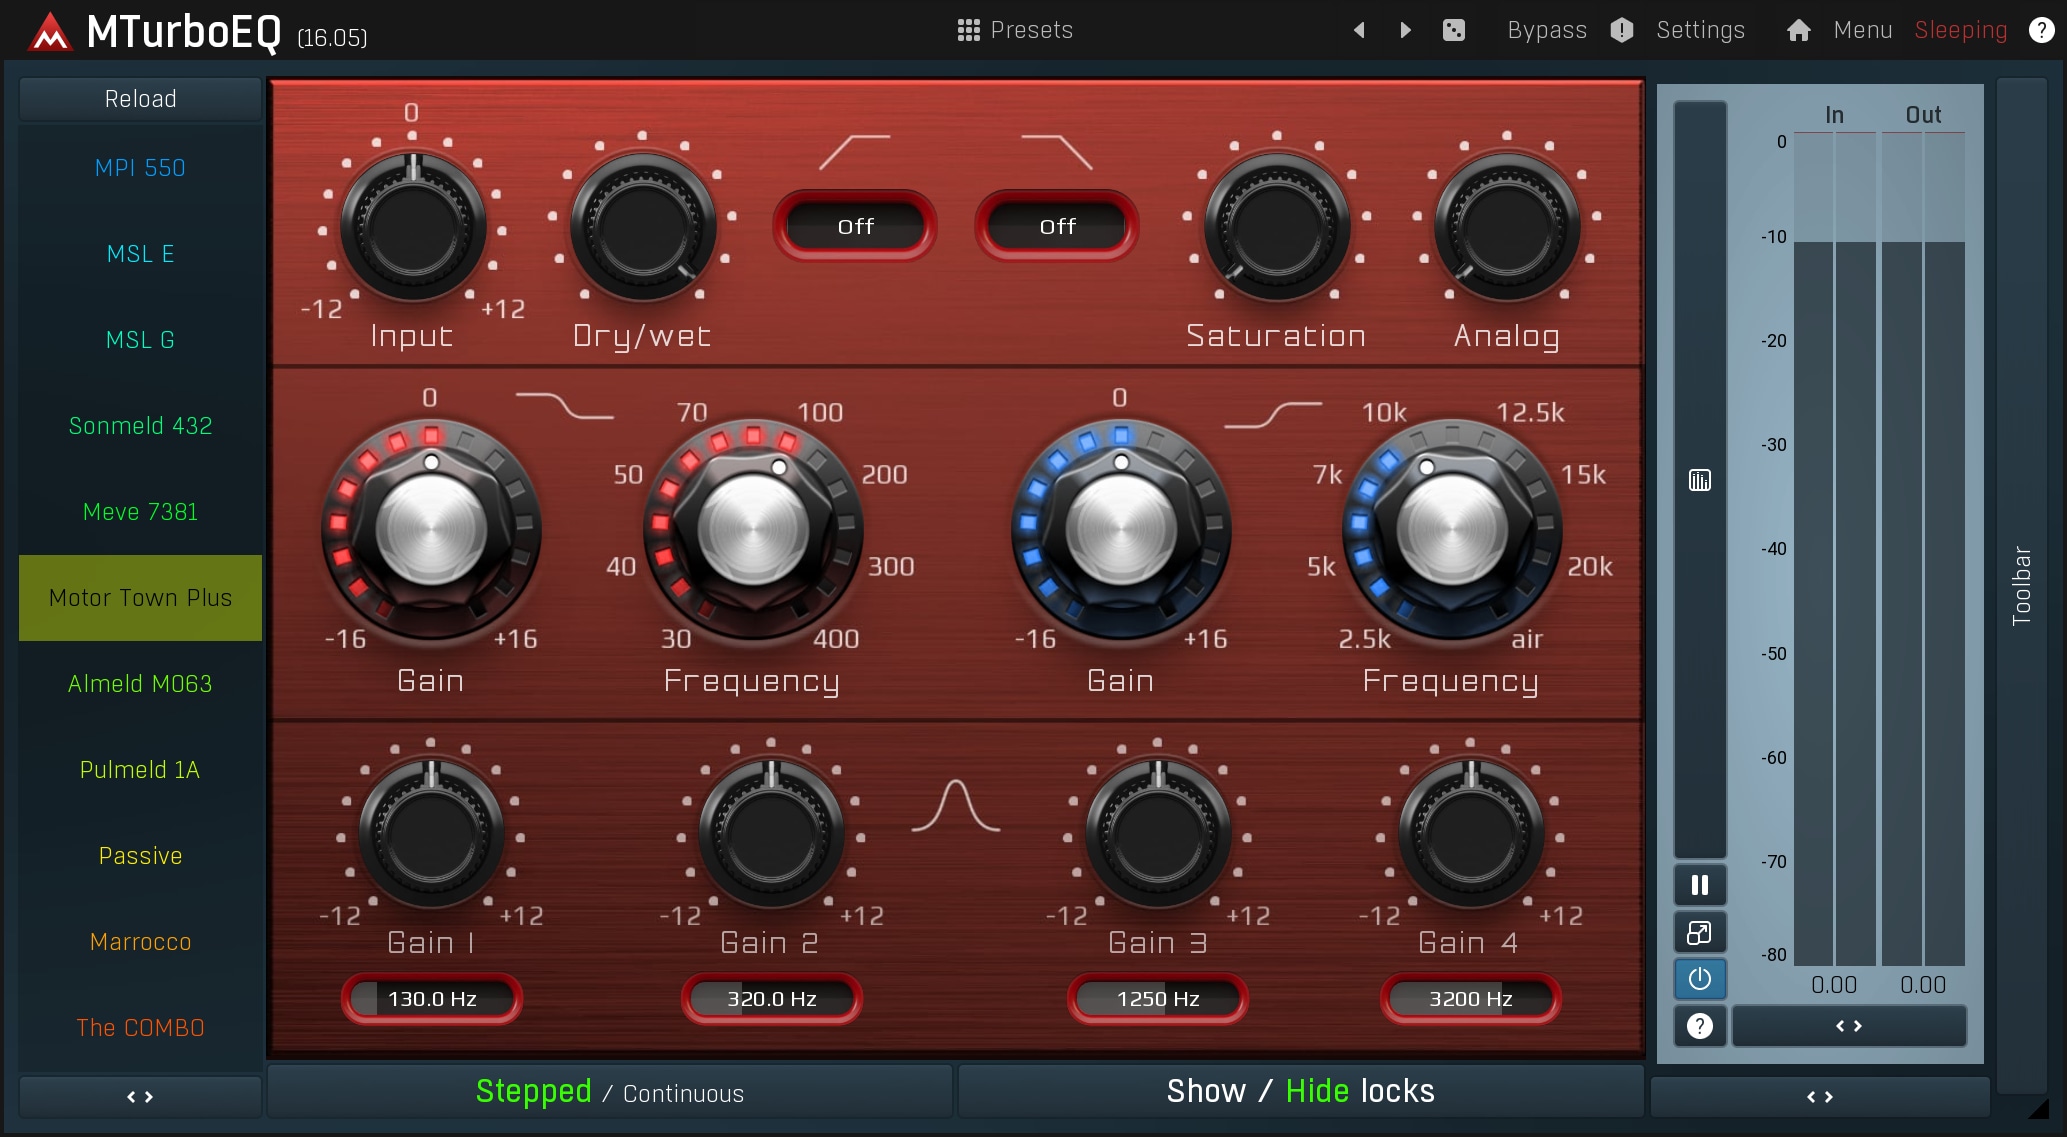Pause the meters with pause button
The width and height of the screenshot is (2067, 1137).
click(1700, 885)
